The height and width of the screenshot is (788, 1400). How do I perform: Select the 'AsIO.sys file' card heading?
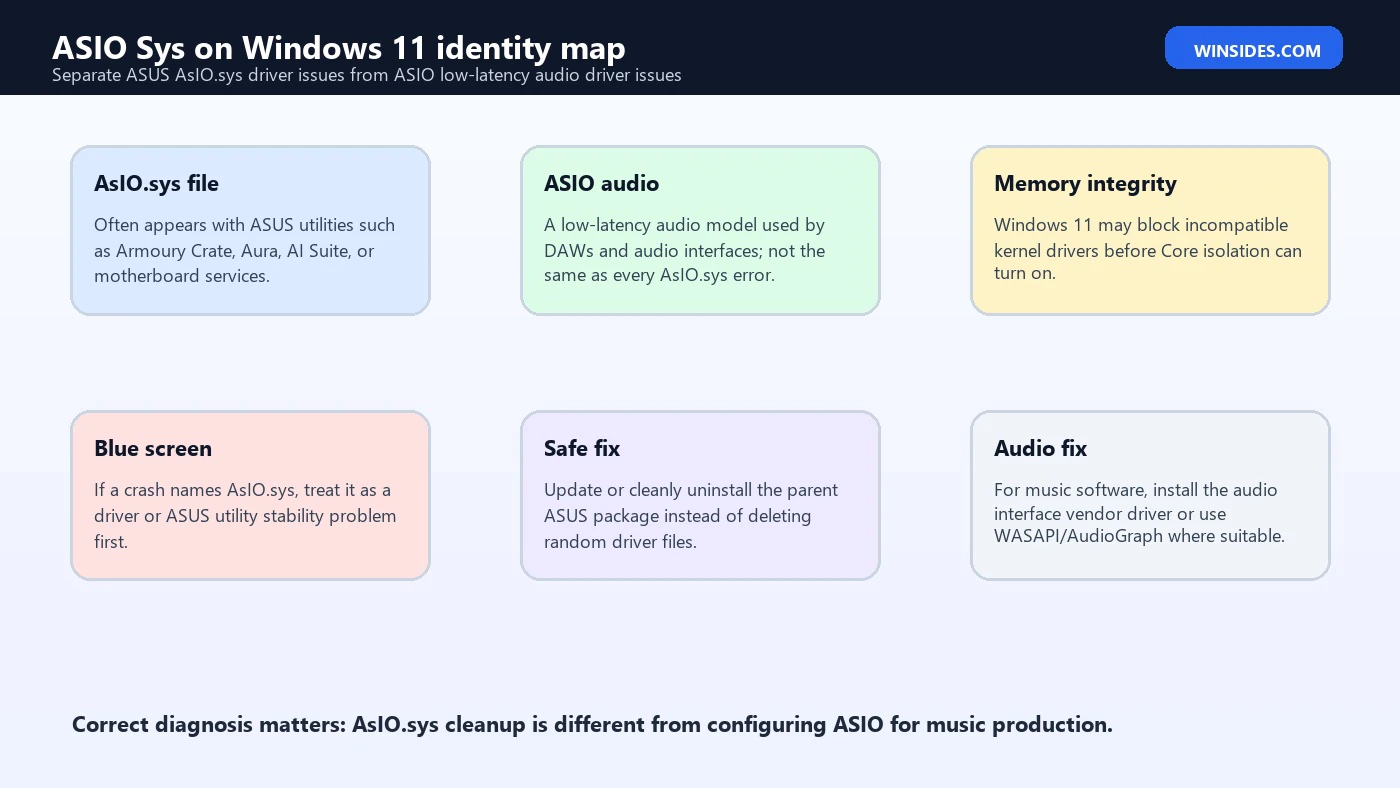pos(156,183)
